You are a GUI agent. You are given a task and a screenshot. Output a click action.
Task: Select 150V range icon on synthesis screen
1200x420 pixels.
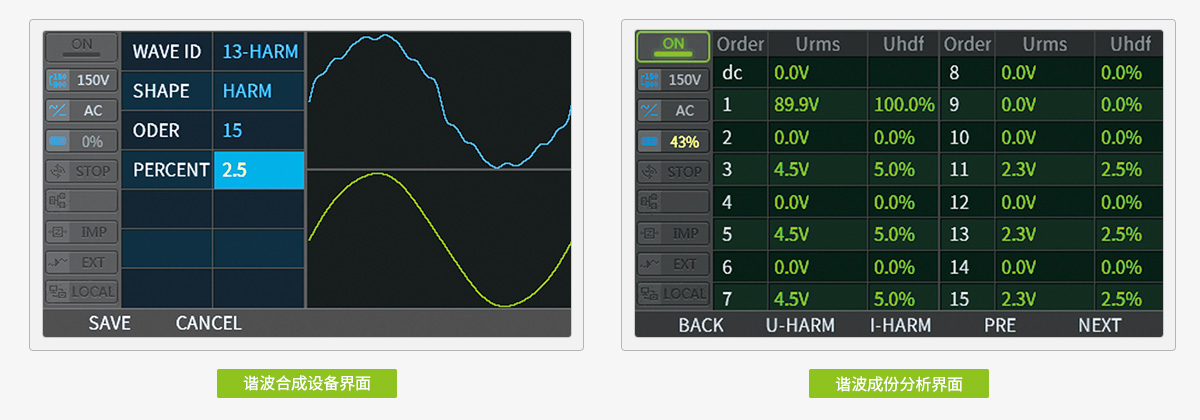click(81, 80)
